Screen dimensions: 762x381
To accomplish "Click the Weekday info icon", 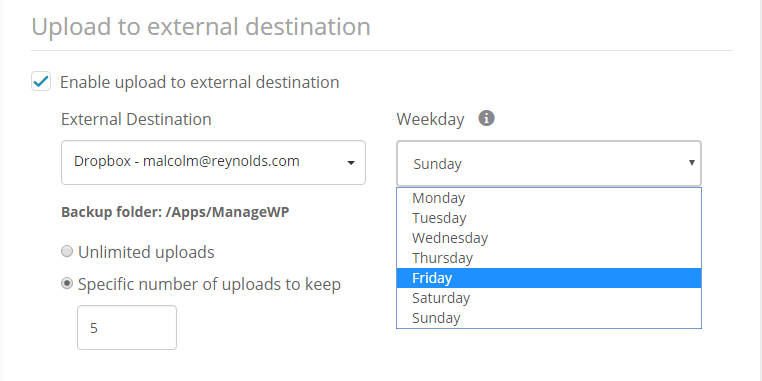I will [486, 118].
